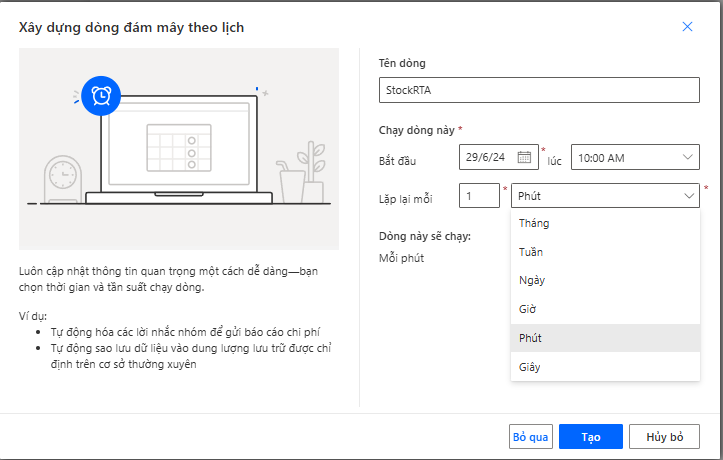Viewport: 723px width, 460px height.
Task: Click the start date field 29/6/24
Action: tap(498, 157)
